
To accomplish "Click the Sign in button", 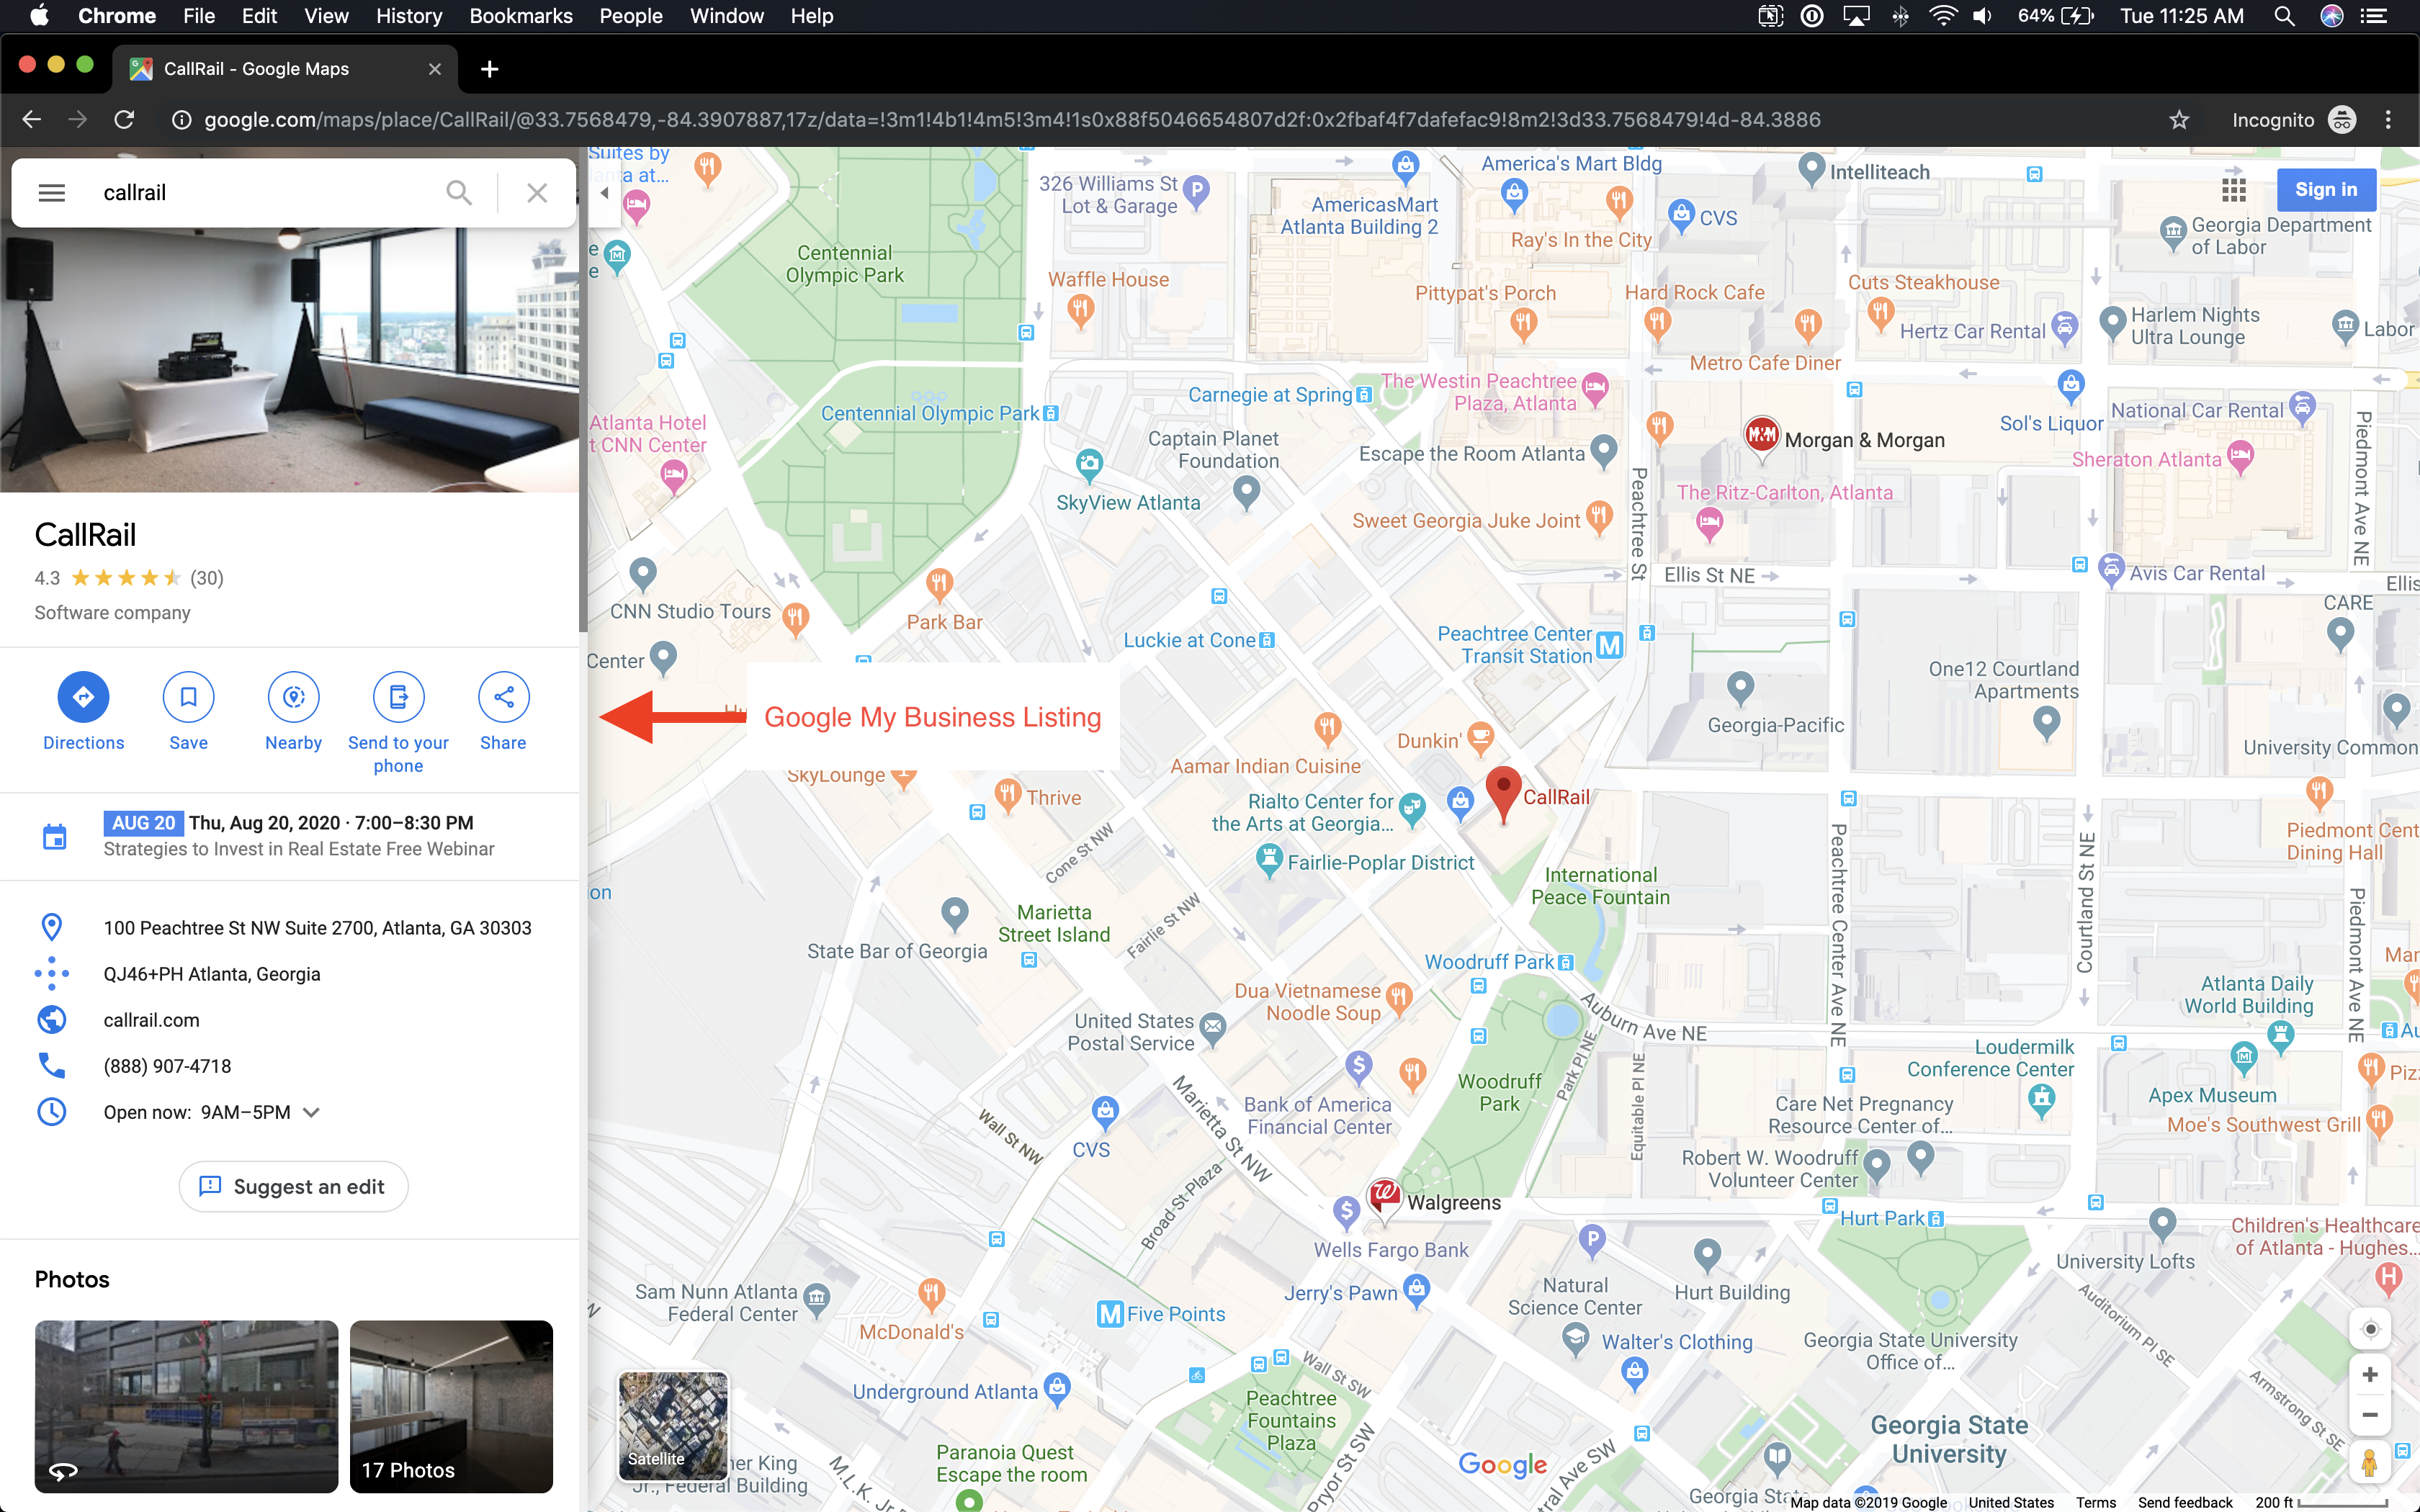I will (x=2326, y=189).
